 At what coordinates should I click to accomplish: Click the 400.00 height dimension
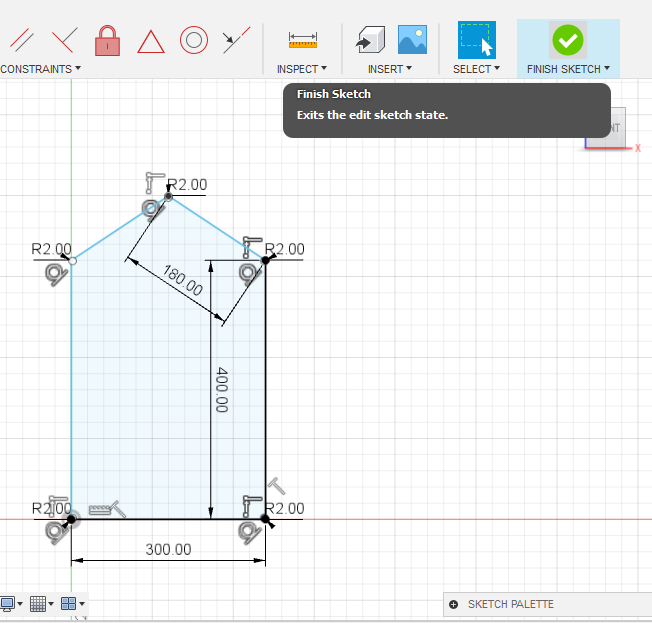(x=222, y=390)
